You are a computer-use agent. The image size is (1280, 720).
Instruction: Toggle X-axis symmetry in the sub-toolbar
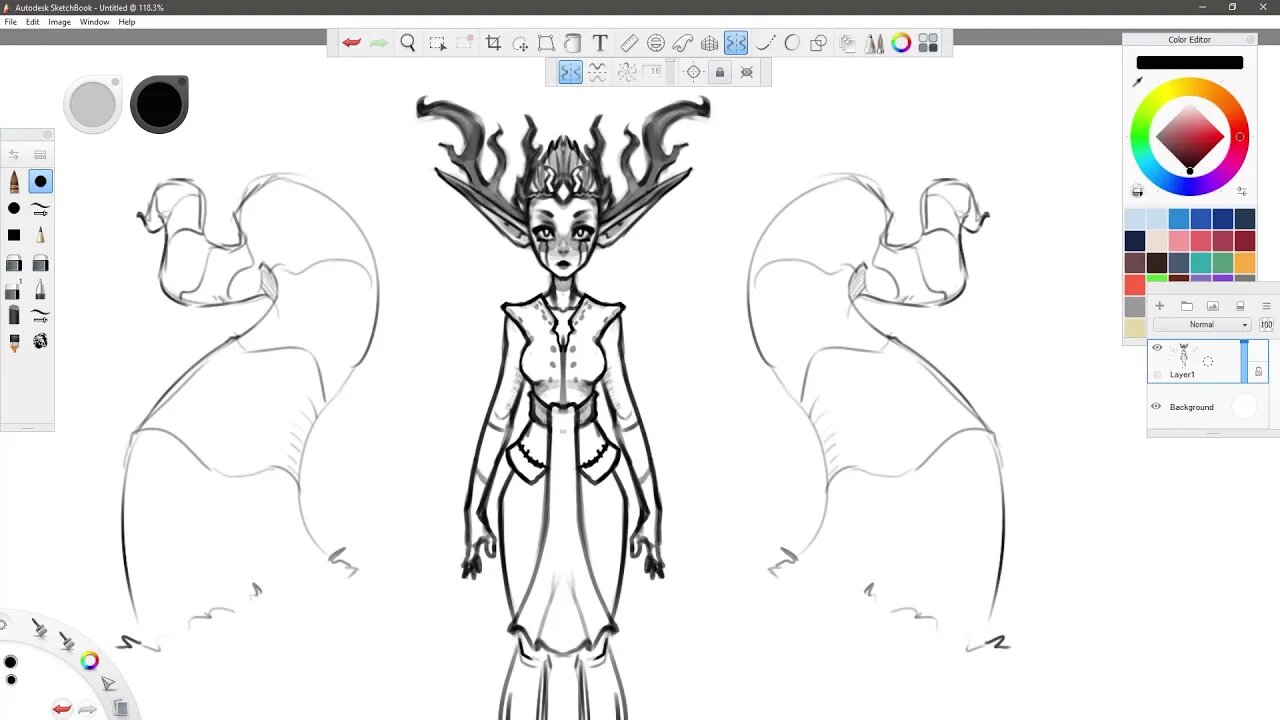(597, 72)
